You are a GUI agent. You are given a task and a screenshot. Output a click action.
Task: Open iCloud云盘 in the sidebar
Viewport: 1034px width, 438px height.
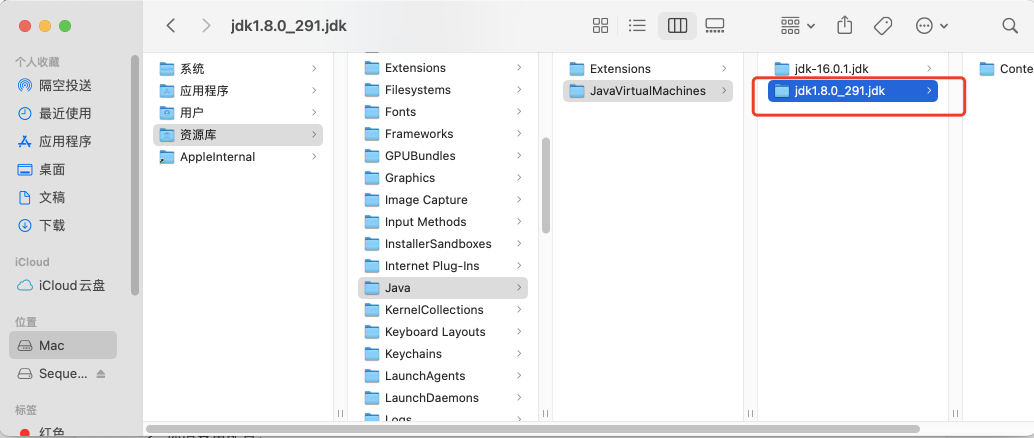tap(65, 286)
